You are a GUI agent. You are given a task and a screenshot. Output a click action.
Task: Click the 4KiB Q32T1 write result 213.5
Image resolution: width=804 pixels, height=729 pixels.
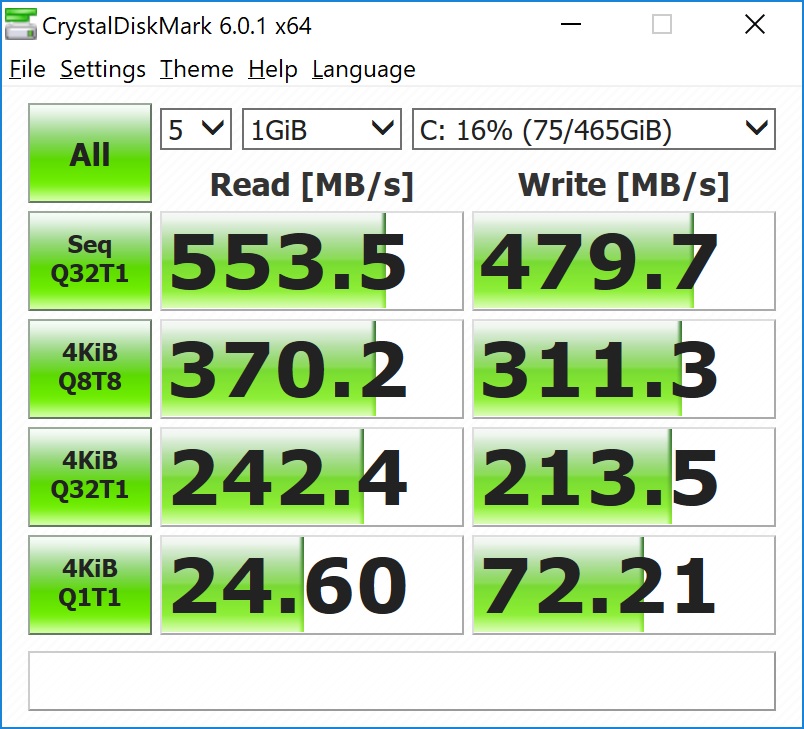(624, 477)
